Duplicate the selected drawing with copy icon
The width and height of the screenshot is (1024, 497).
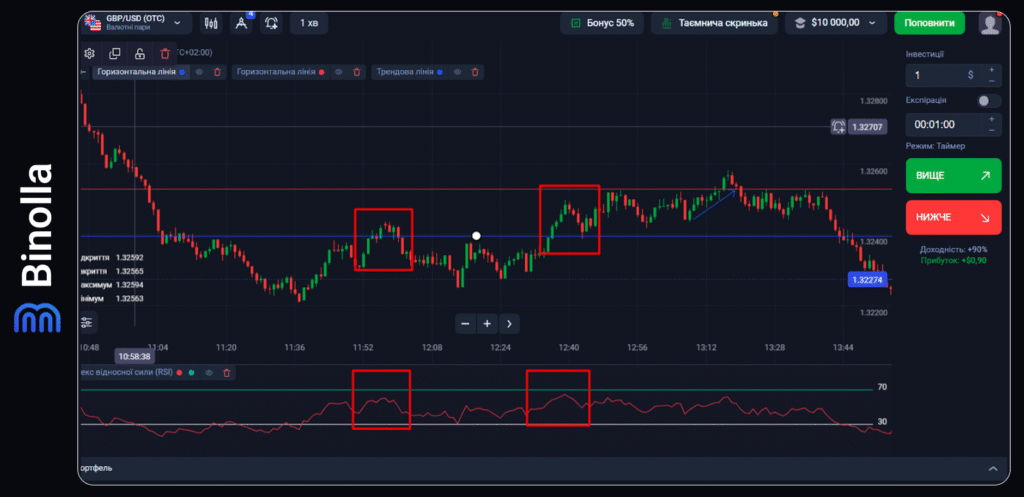tap(114, 53)
